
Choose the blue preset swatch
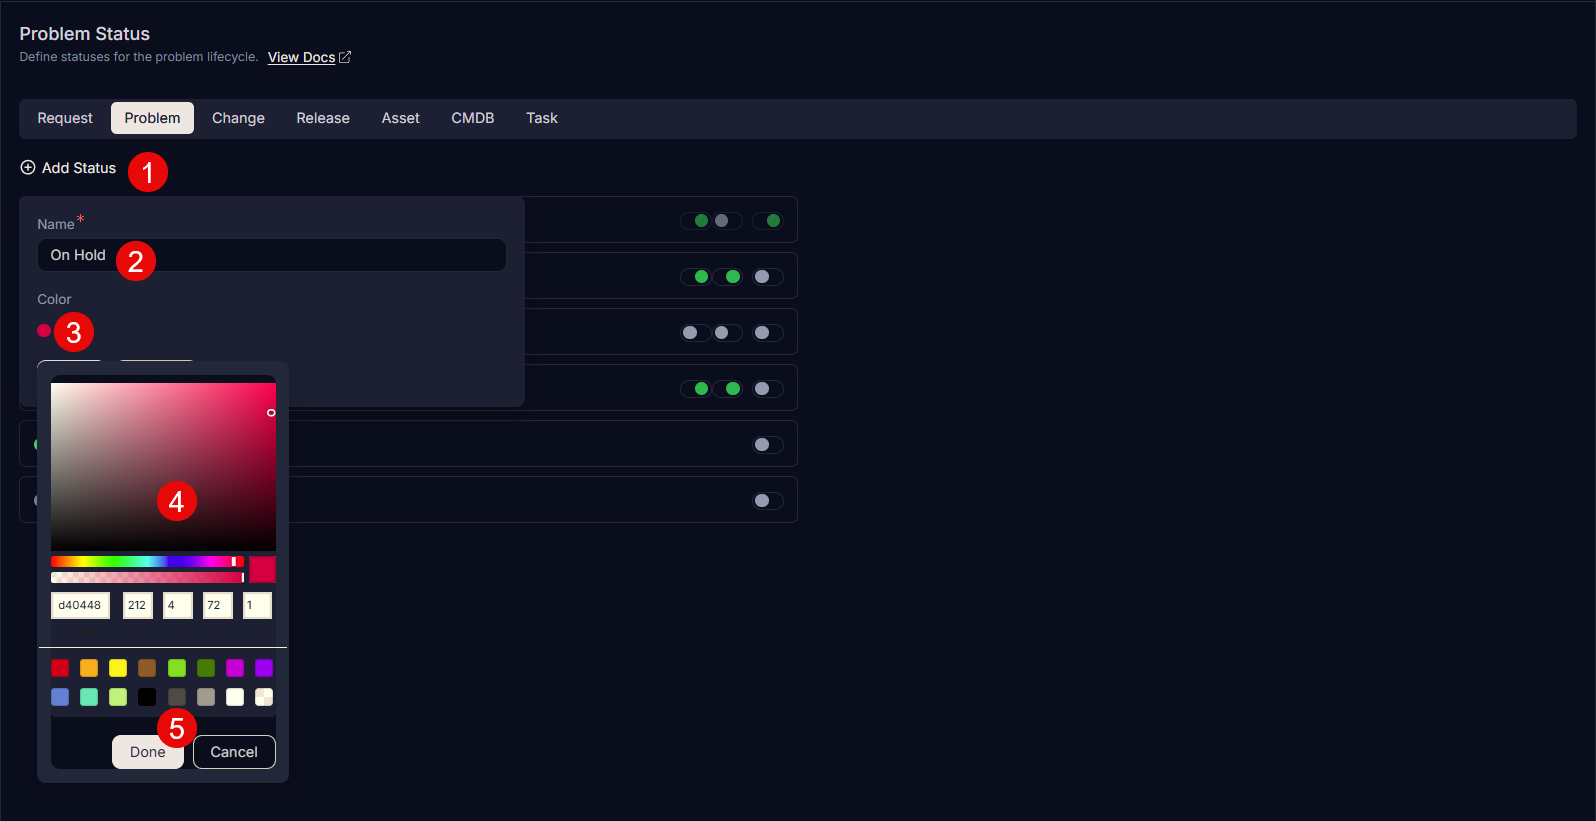(x=60, y=697)
